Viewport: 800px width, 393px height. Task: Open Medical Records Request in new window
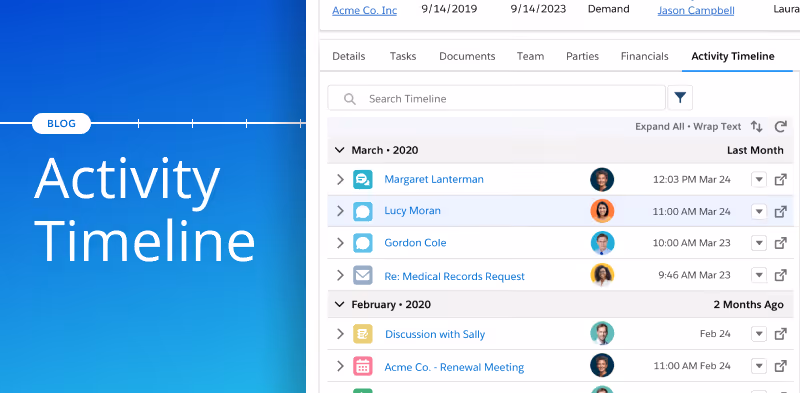pos(781,276)
